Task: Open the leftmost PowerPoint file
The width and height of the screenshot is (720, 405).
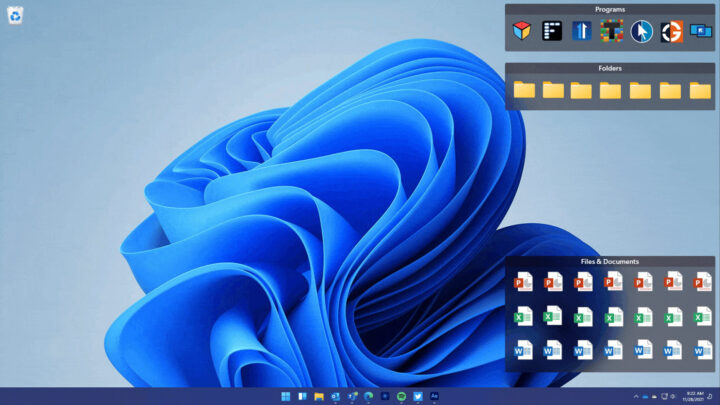Action: coord(523,281)
